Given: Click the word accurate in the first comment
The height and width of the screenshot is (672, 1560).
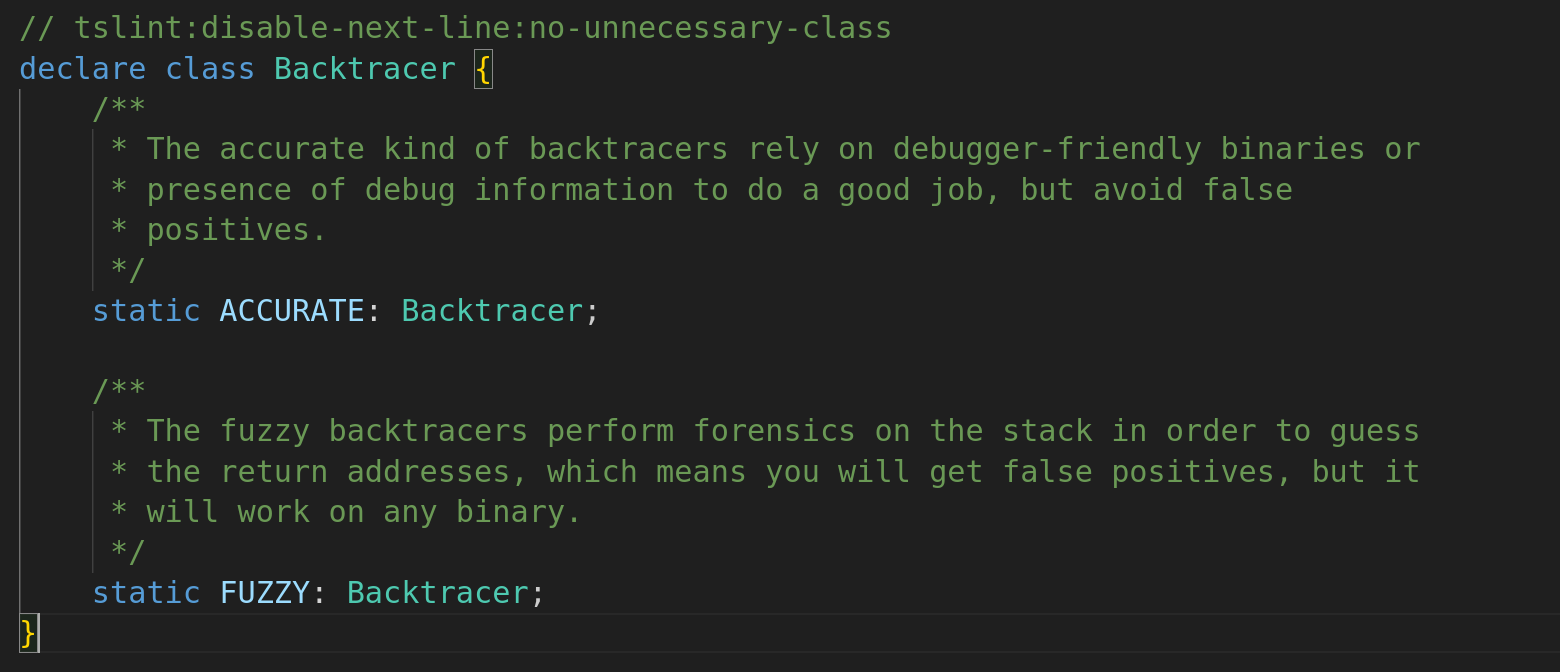Looking at the screenshot, I should click(x=292, y=149).
